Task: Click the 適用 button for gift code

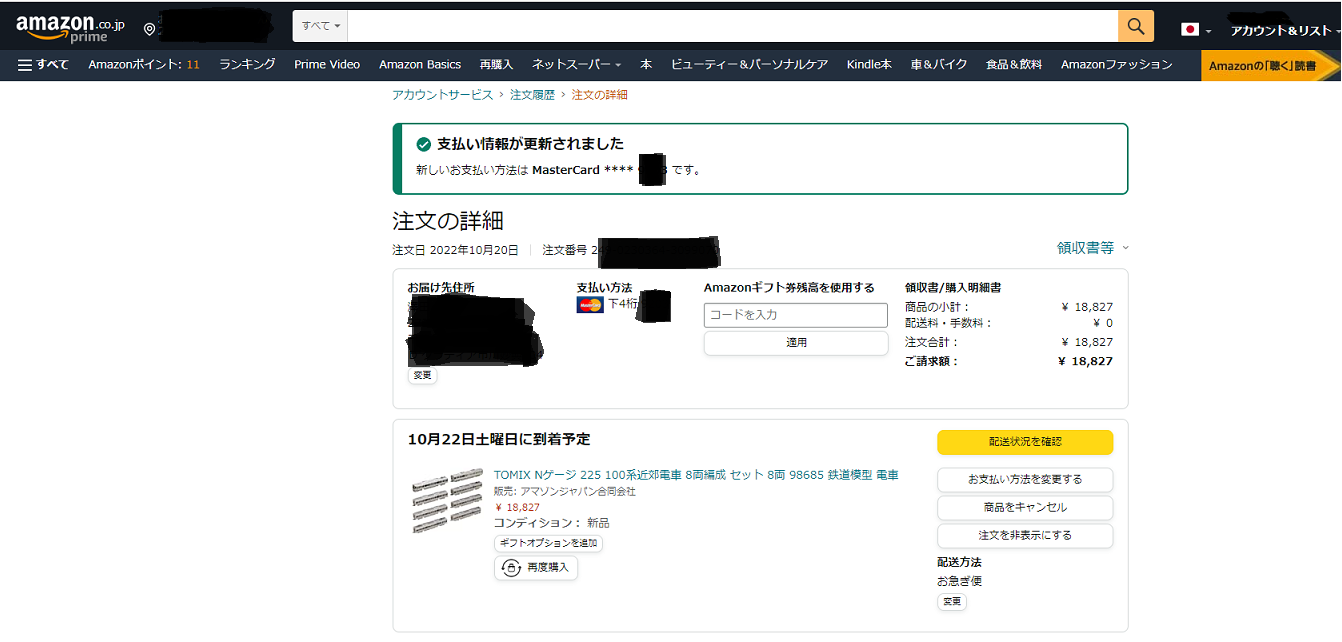Action: (796, 343)
